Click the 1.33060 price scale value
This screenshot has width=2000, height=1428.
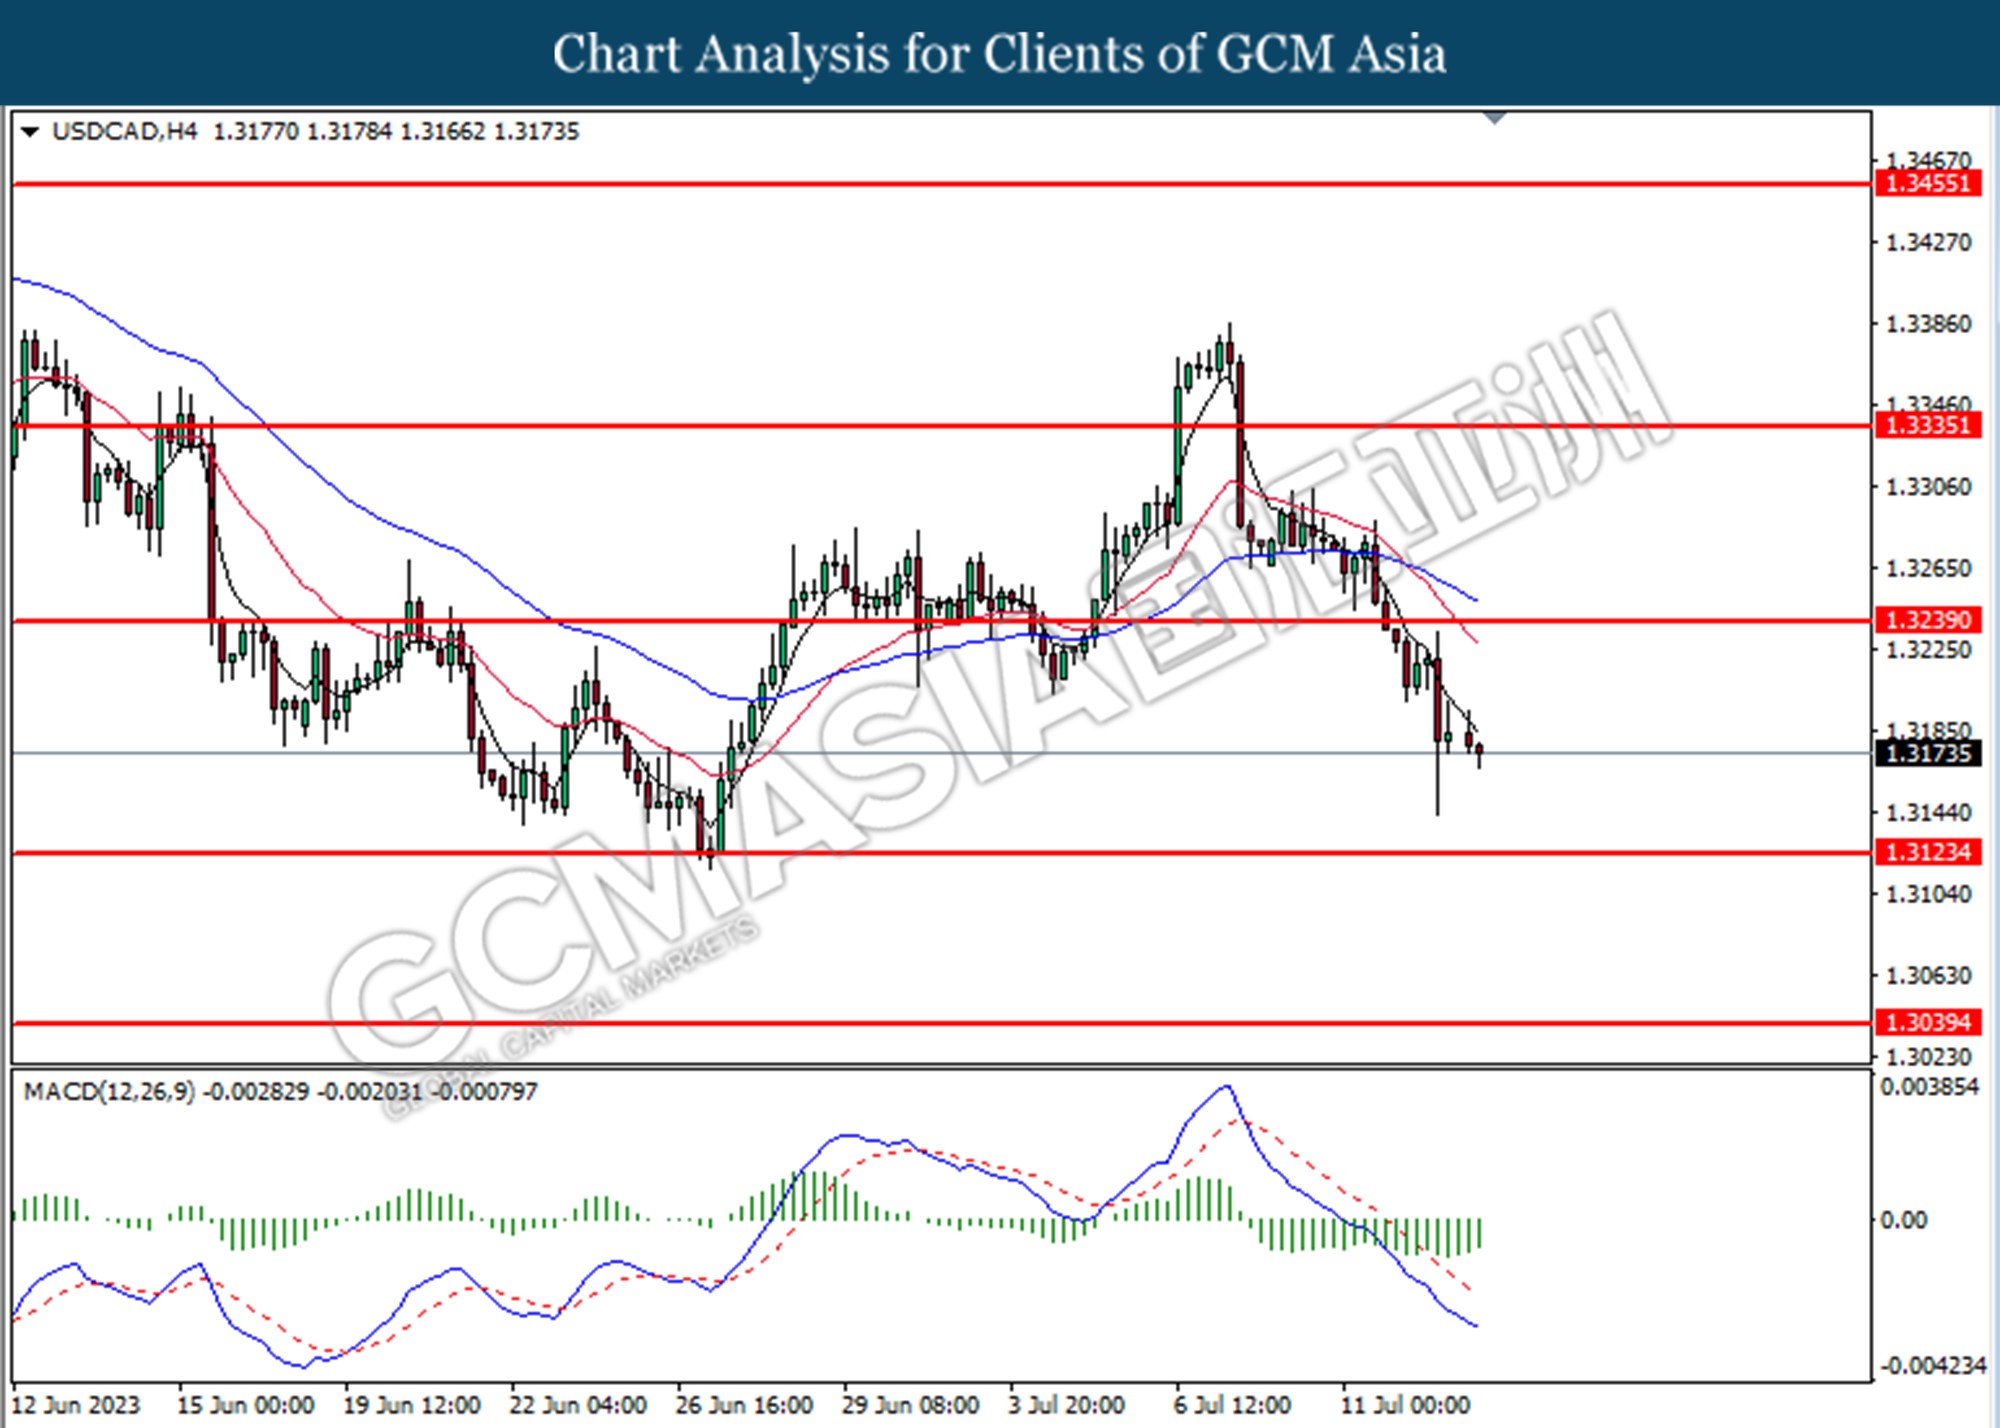(x=1929, y=487)
